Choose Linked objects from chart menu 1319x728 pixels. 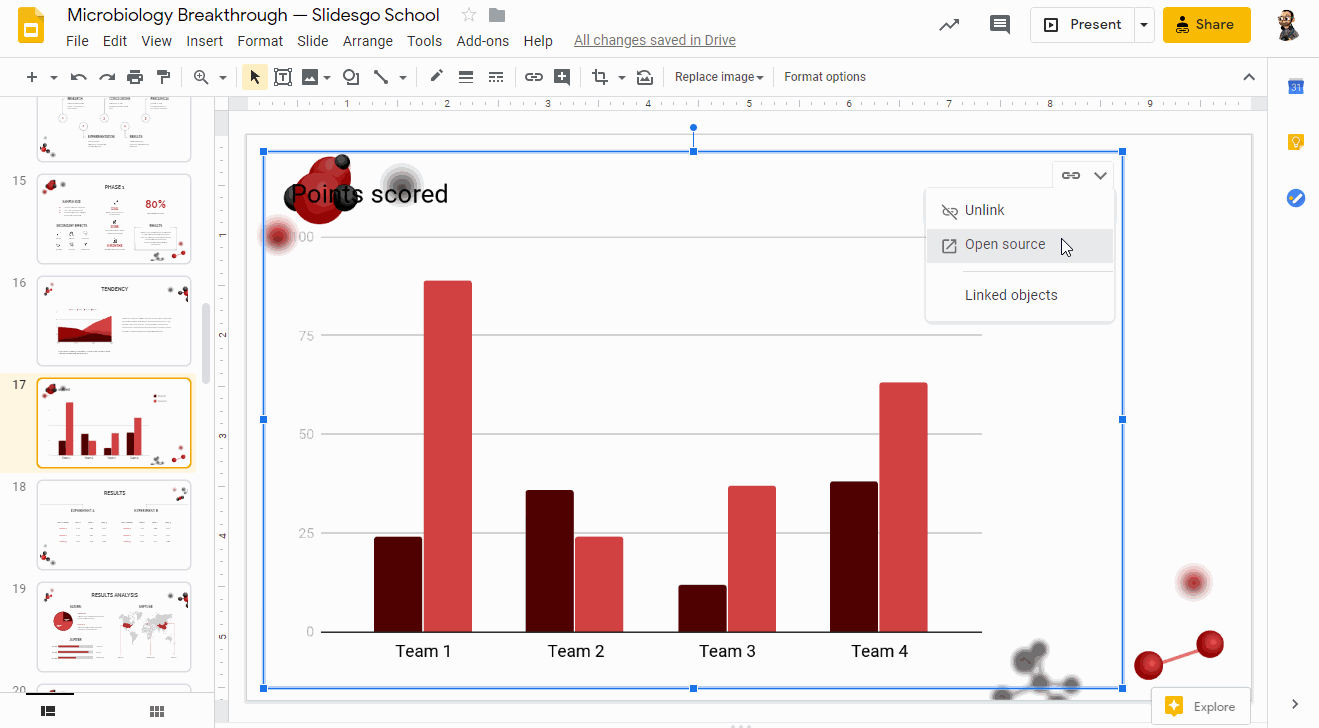(1020, 296)
